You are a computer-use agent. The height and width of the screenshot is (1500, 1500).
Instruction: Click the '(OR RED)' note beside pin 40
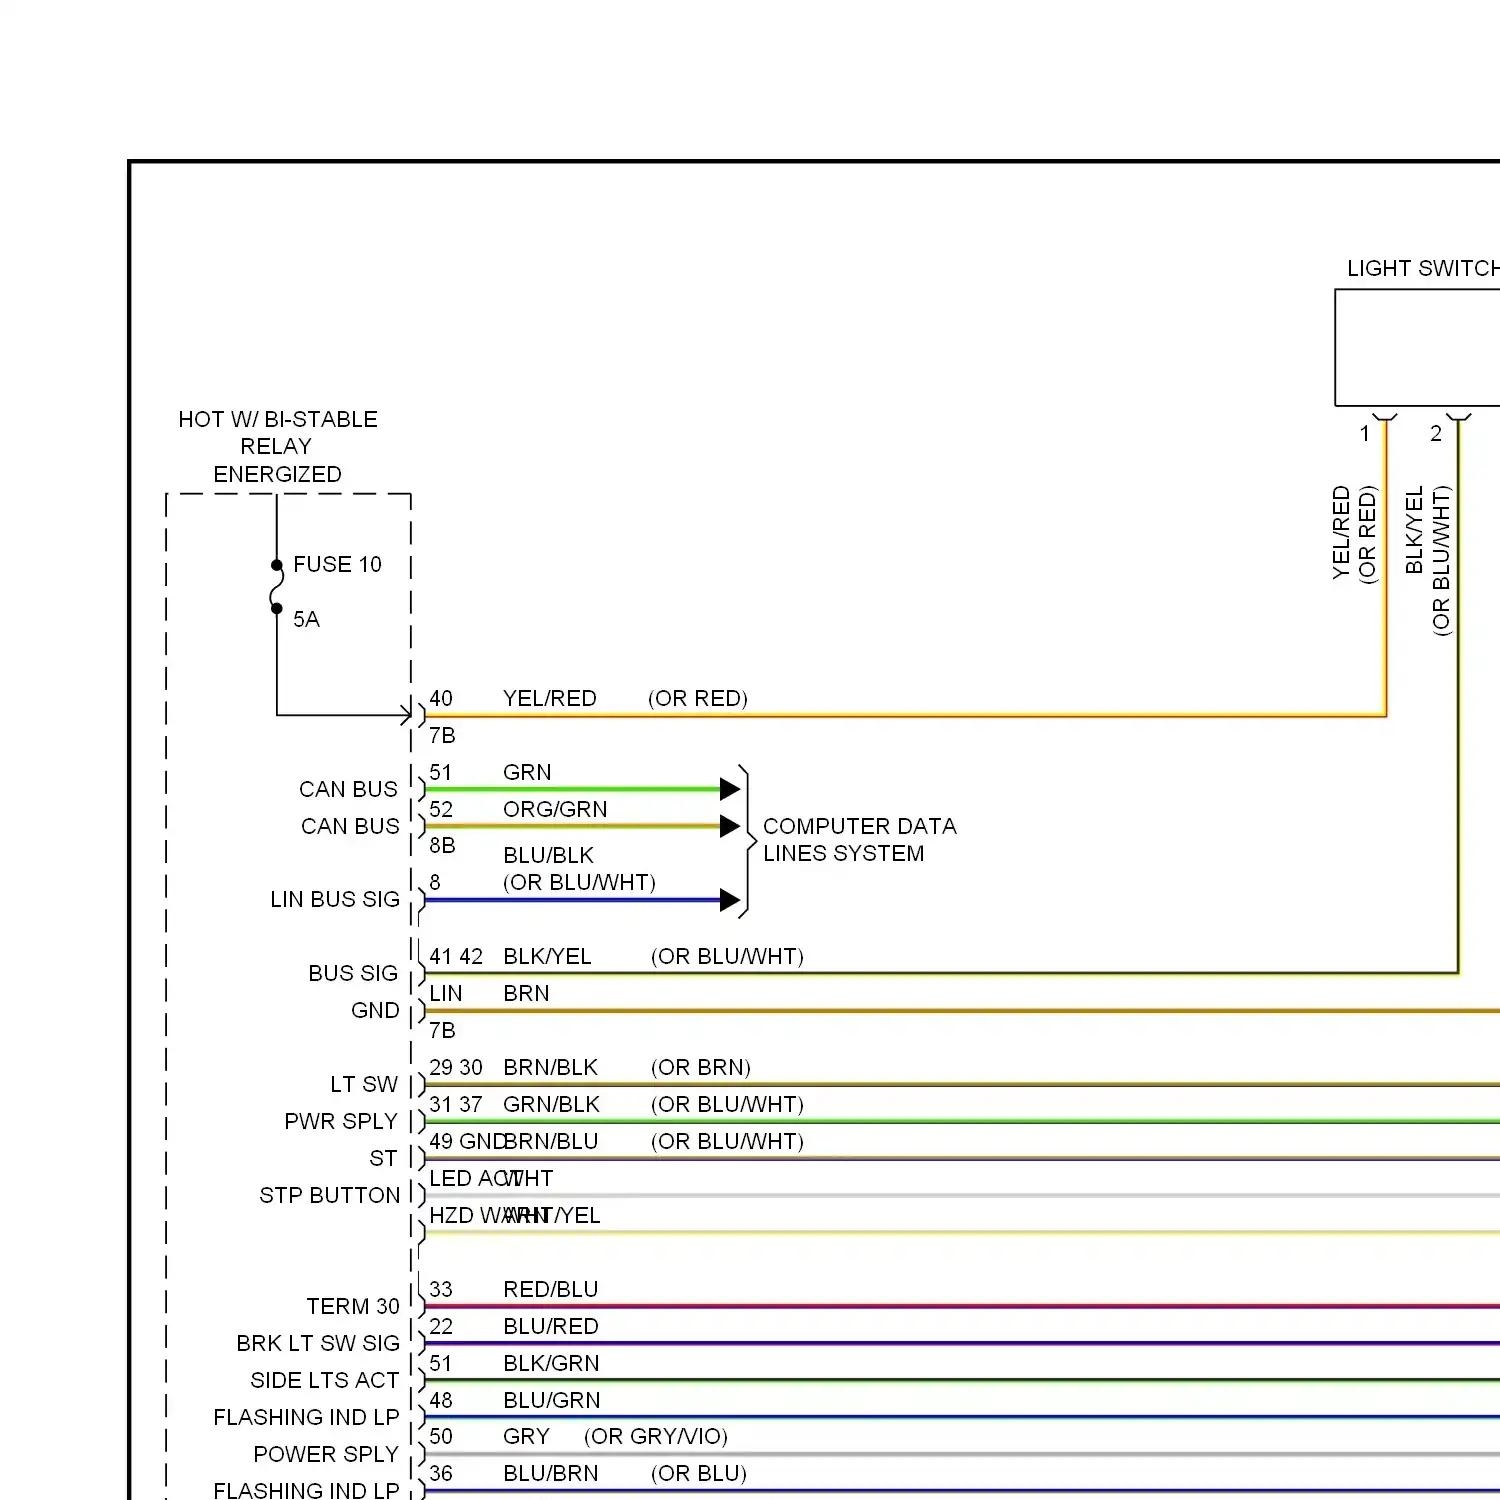click(698, 698)
